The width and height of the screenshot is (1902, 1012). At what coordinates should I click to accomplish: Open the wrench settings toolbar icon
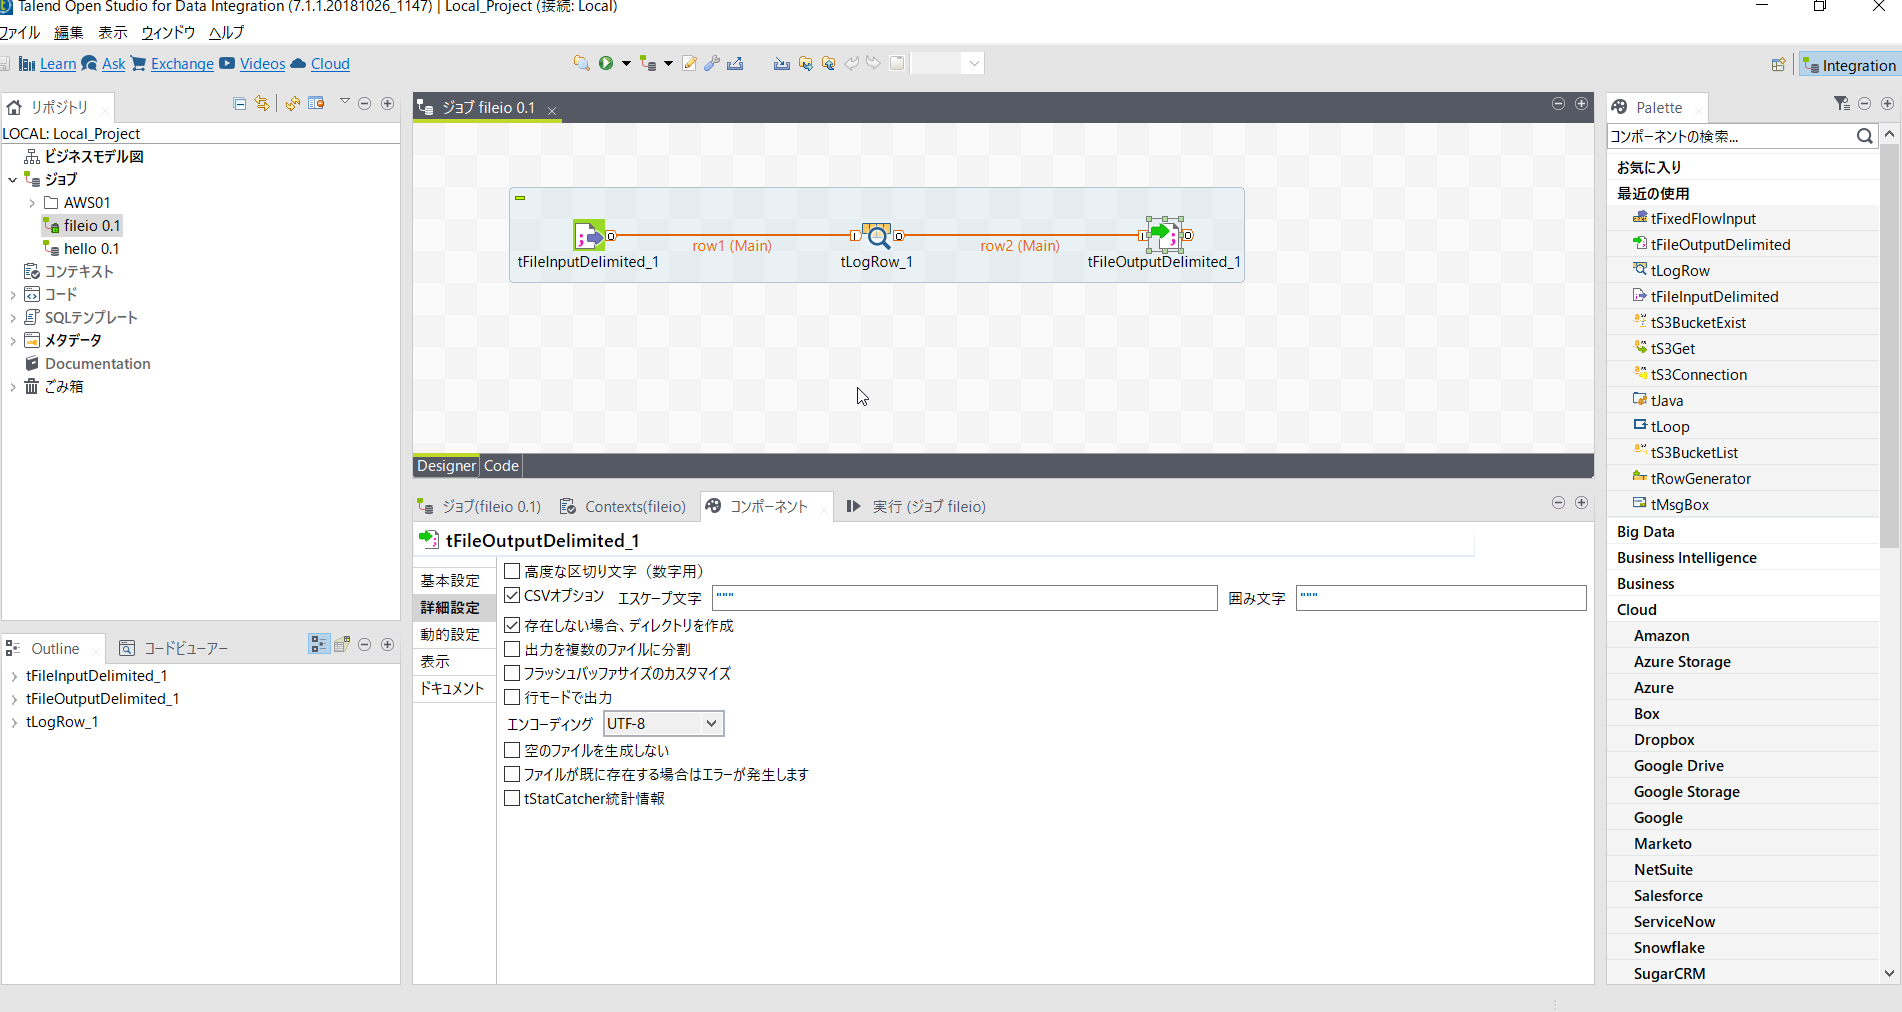[x=712, y=63]
